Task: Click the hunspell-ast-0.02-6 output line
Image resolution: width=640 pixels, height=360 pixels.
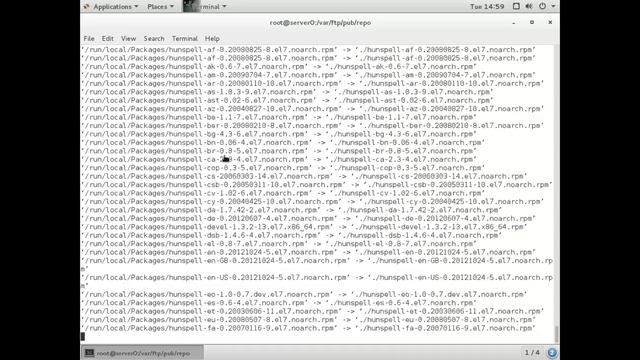Action: (287, 100)
